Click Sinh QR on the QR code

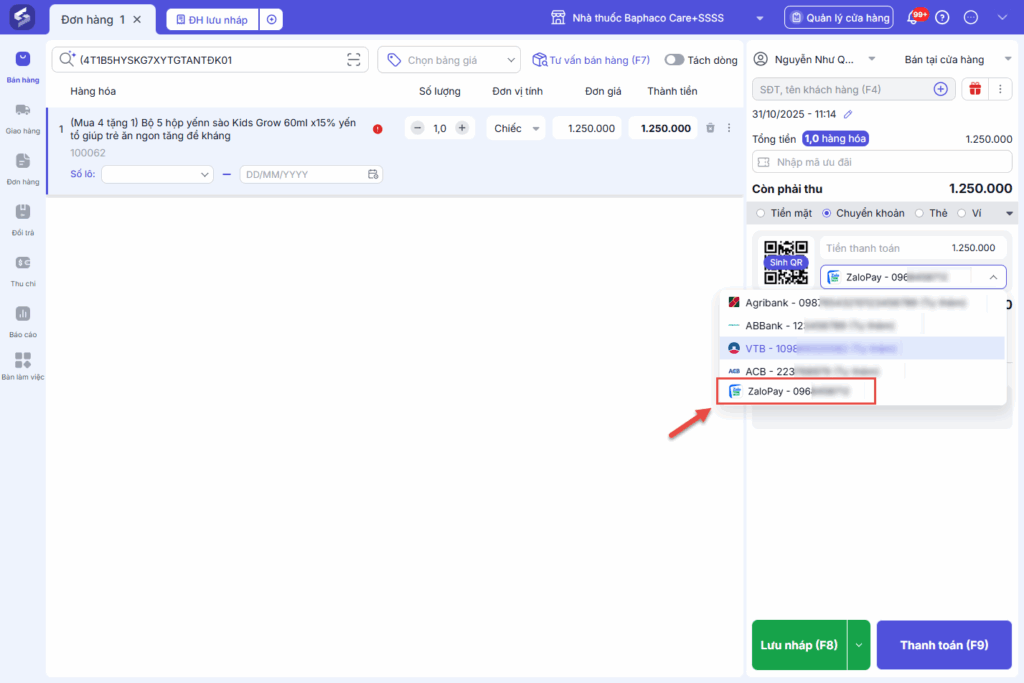786,262
